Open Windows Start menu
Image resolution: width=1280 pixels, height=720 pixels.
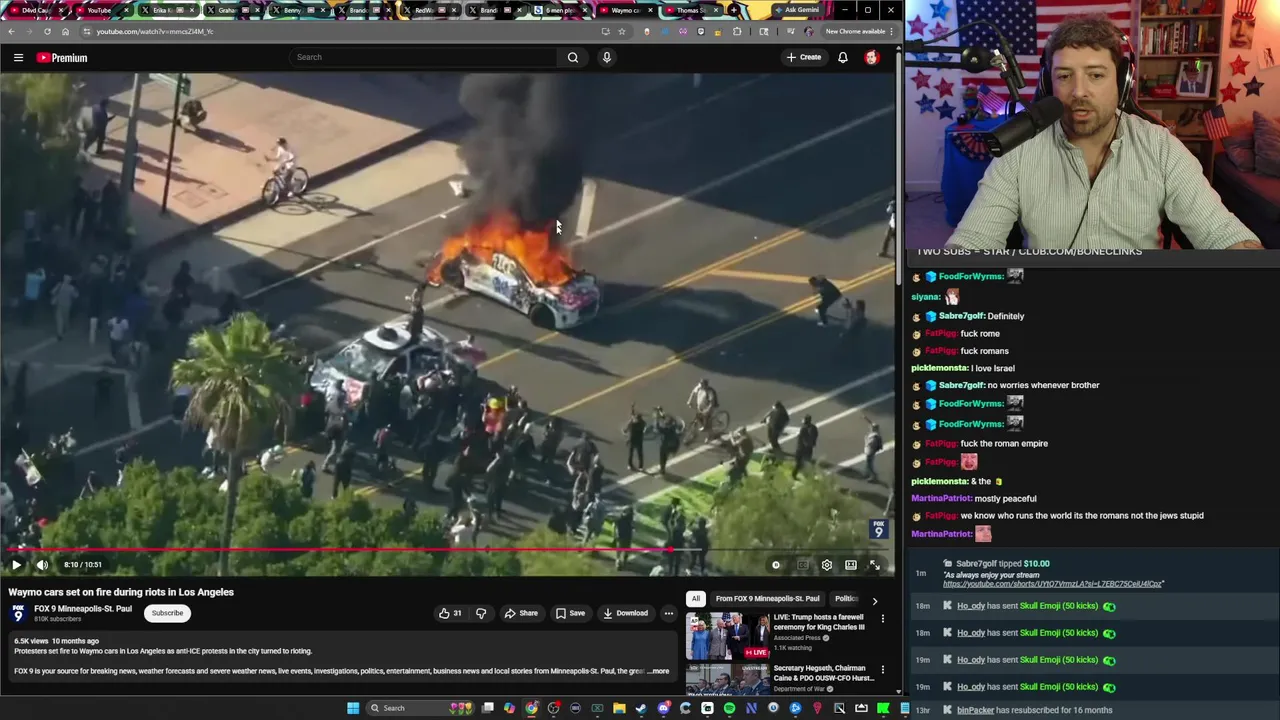(x=353, y=708)
